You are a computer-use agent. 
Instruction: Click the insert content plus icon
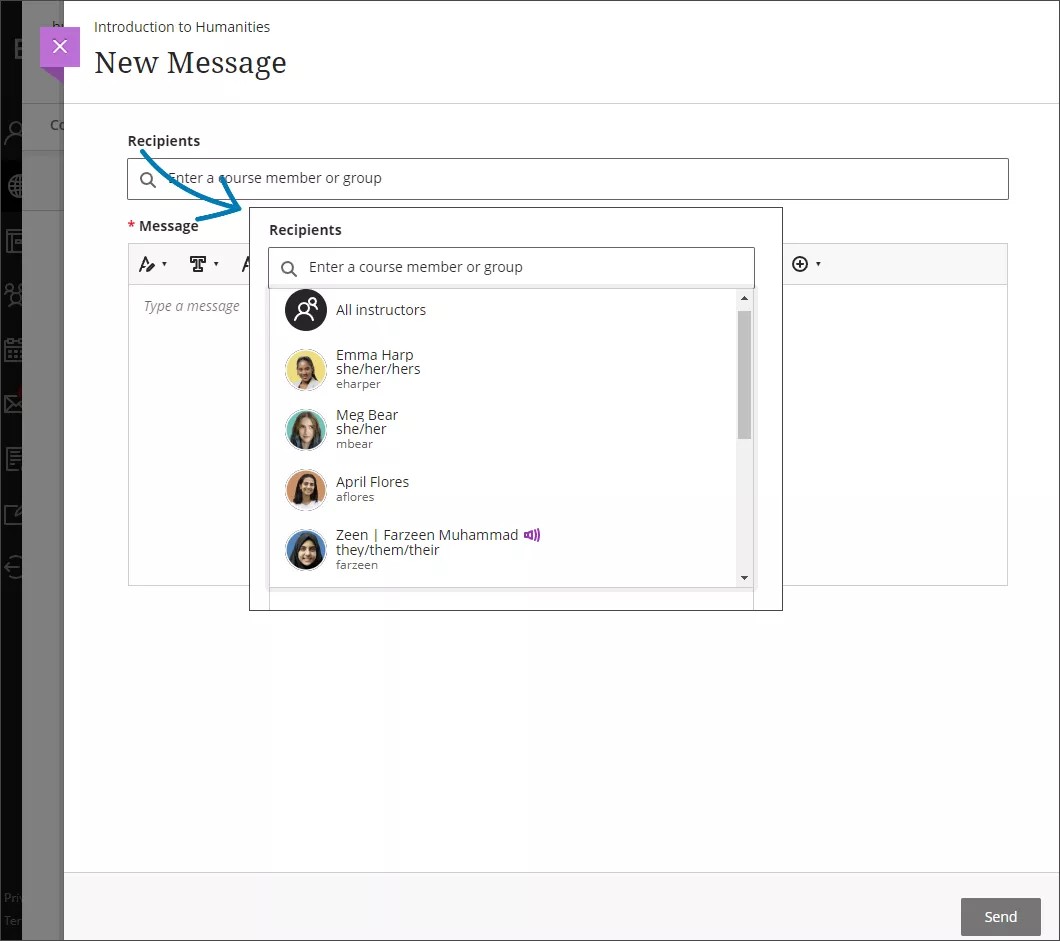point(800,263)
